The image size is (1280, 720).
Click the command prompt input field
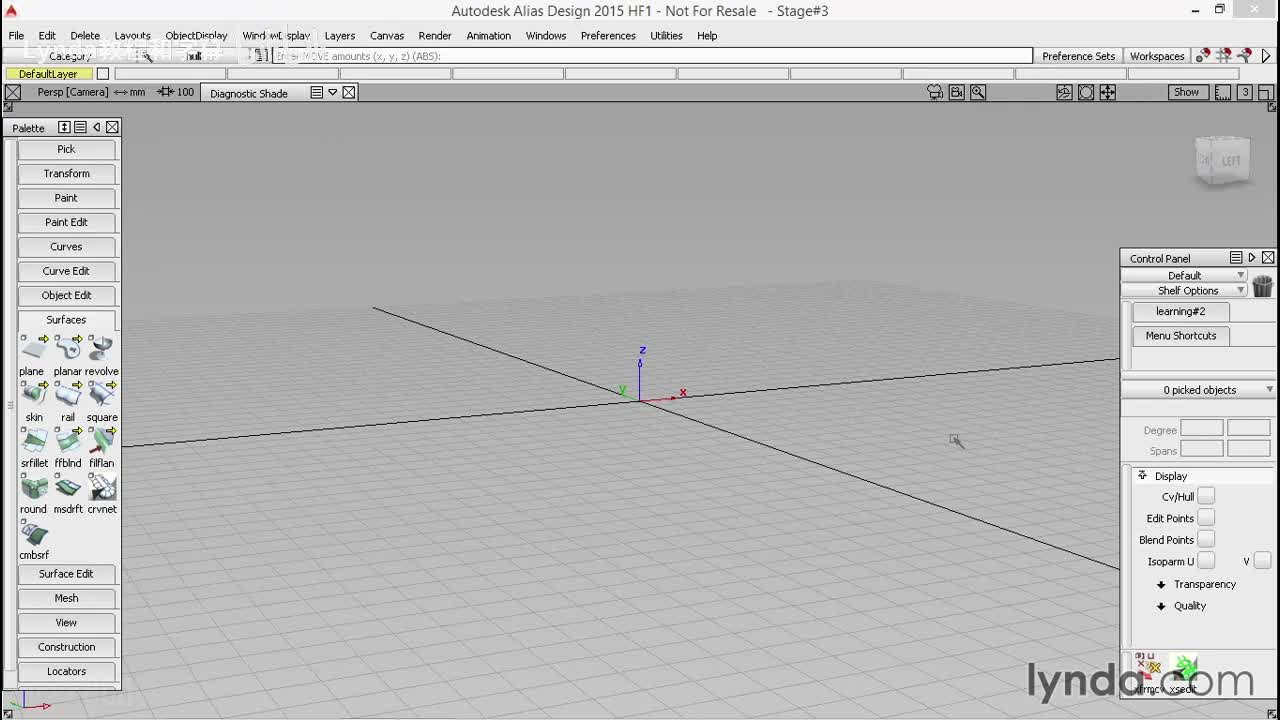[652, 56]
